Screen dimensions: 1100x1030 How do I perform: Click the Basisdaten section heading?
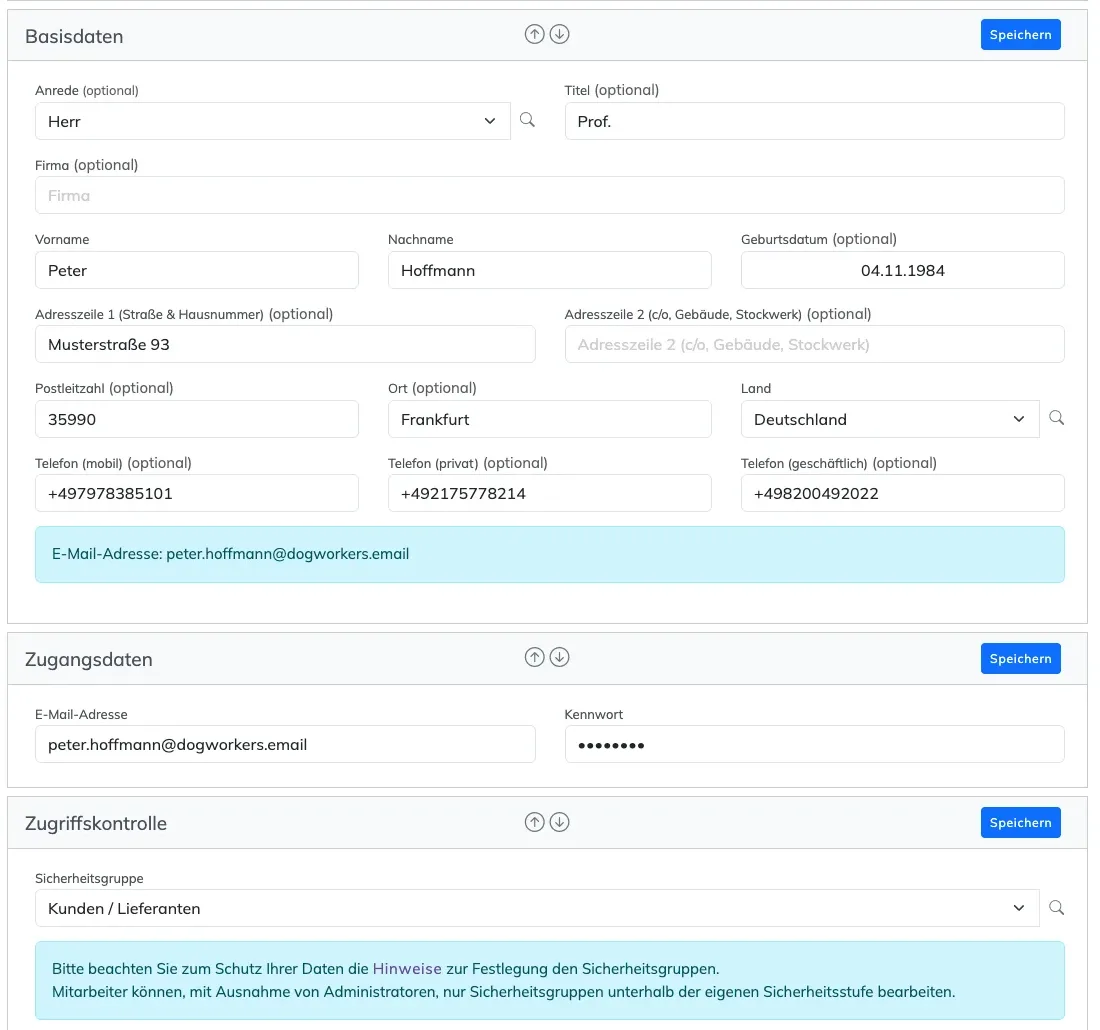[x=74, y=36]
